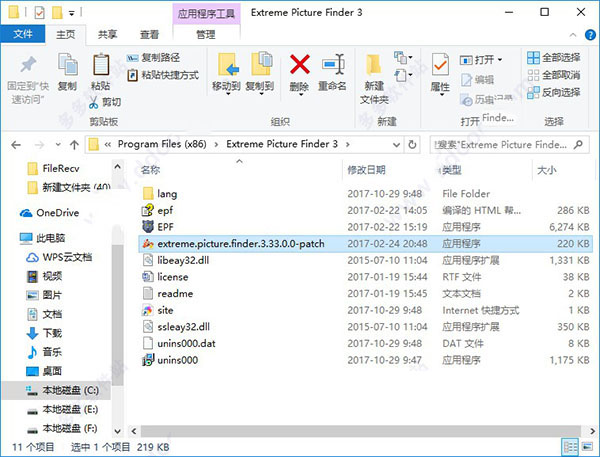600x457 pixels.
Task: Sort by the Type column header
Action: click(452, 170)
